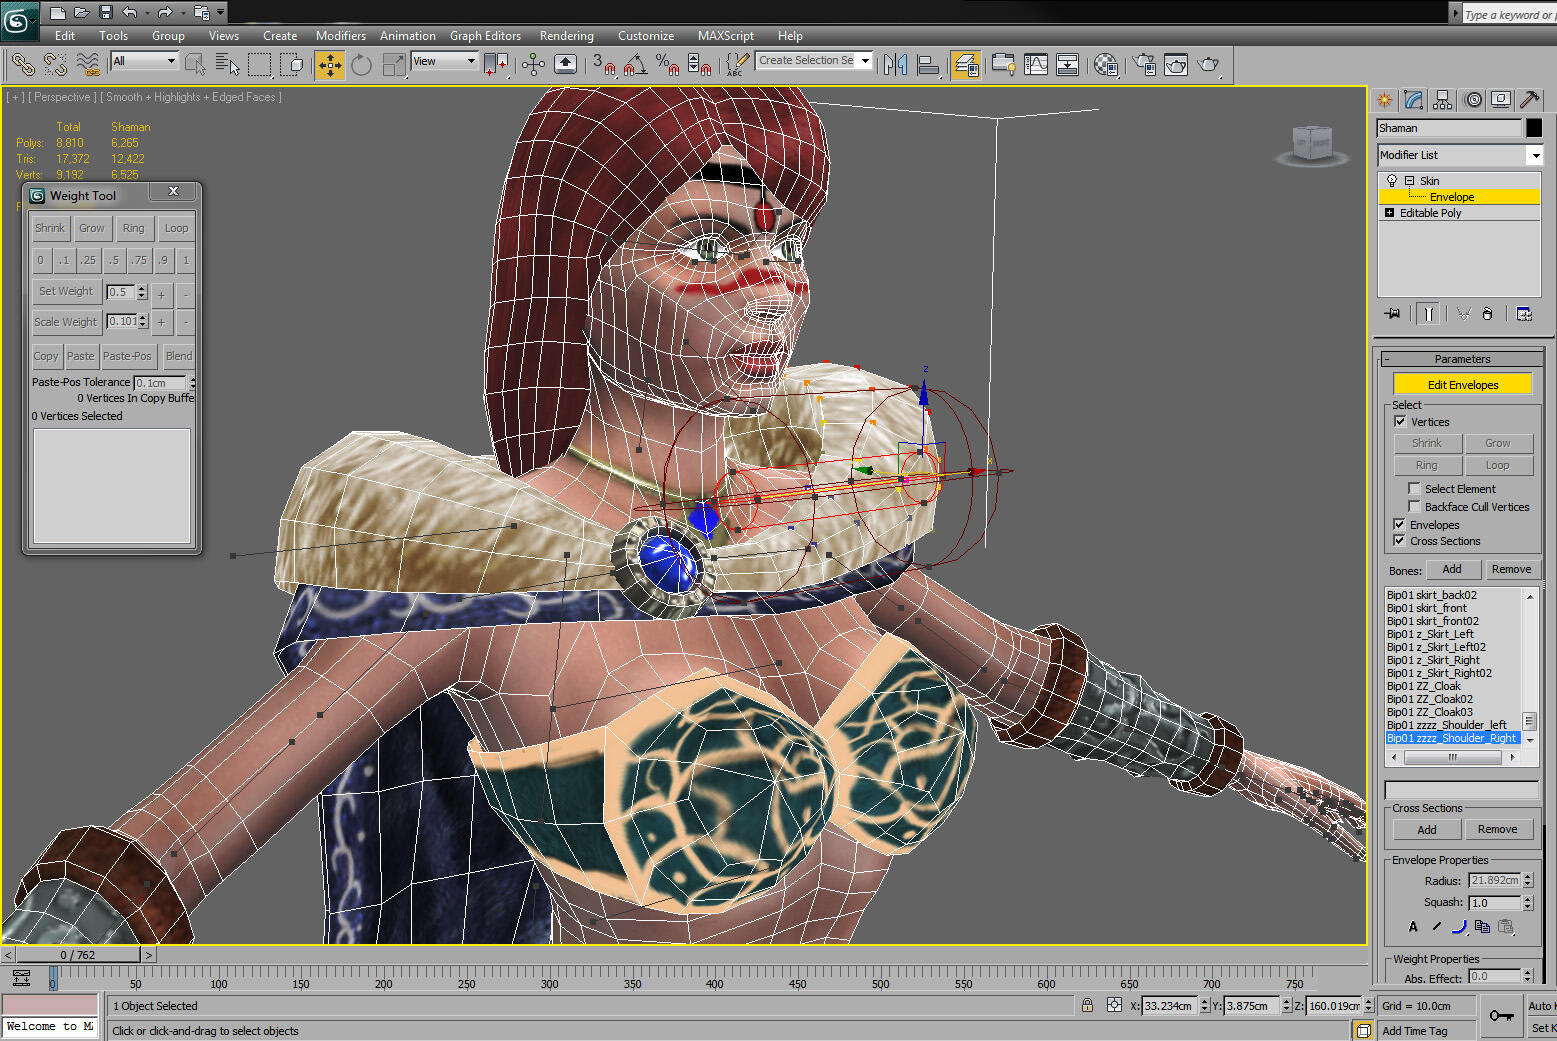Open the Graph Editors menu
The height and width of the screenshot is (1041, 1557).
[485, 35]
